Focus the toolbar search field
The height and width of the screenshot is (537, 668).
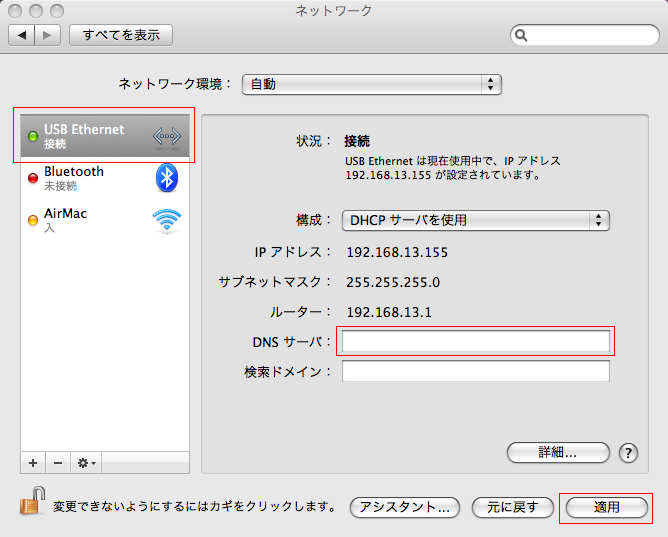(584, 35)
